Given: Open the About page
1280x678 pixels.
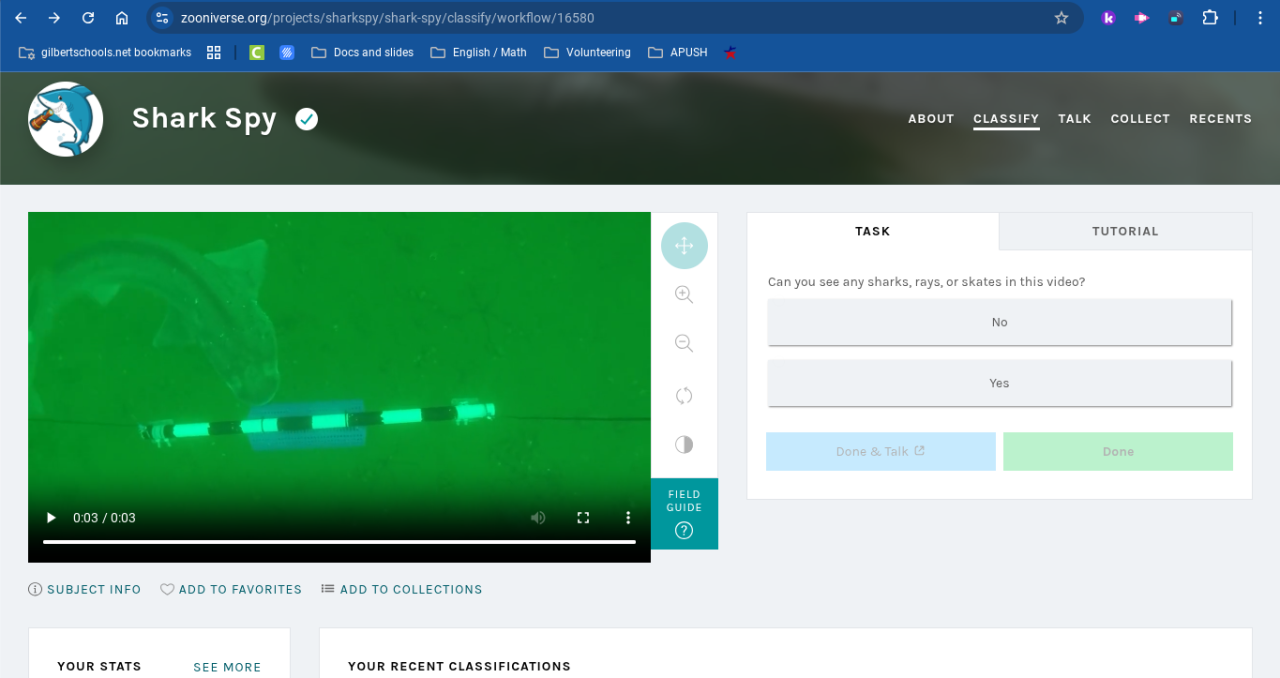Looking at the screenshot, I should tap(931, 119).
